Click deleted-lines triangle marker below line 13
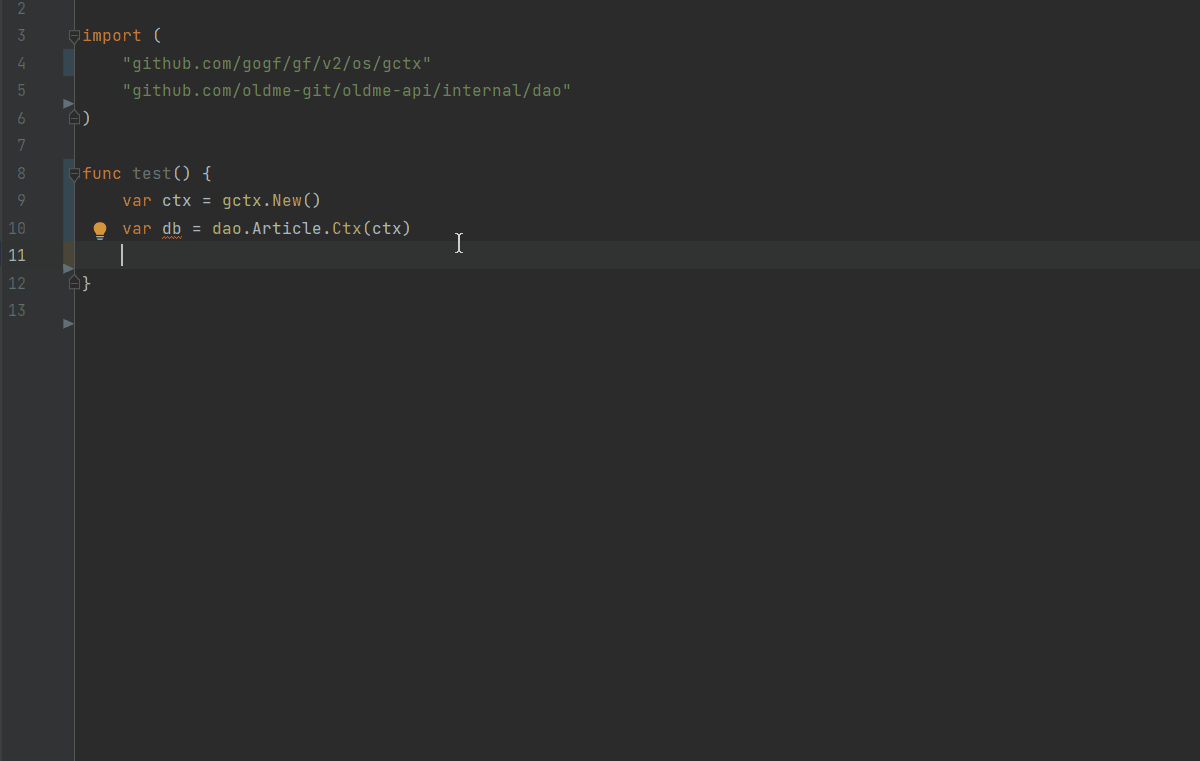 tap(68, 323)
